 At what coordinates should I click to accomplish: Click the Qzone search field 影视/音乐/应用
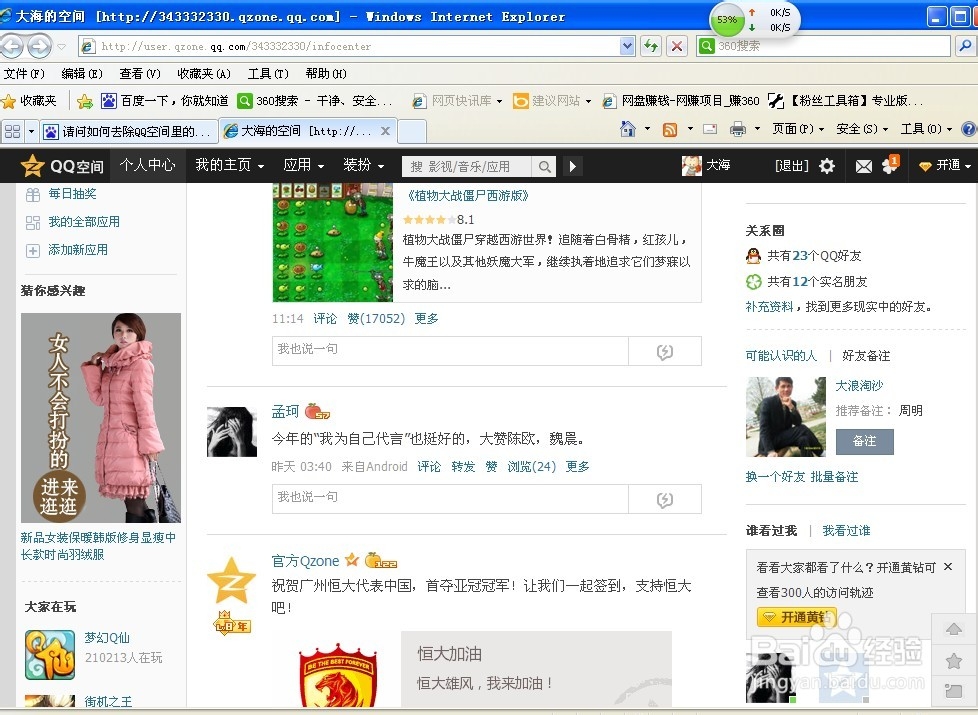click(467, 167)
